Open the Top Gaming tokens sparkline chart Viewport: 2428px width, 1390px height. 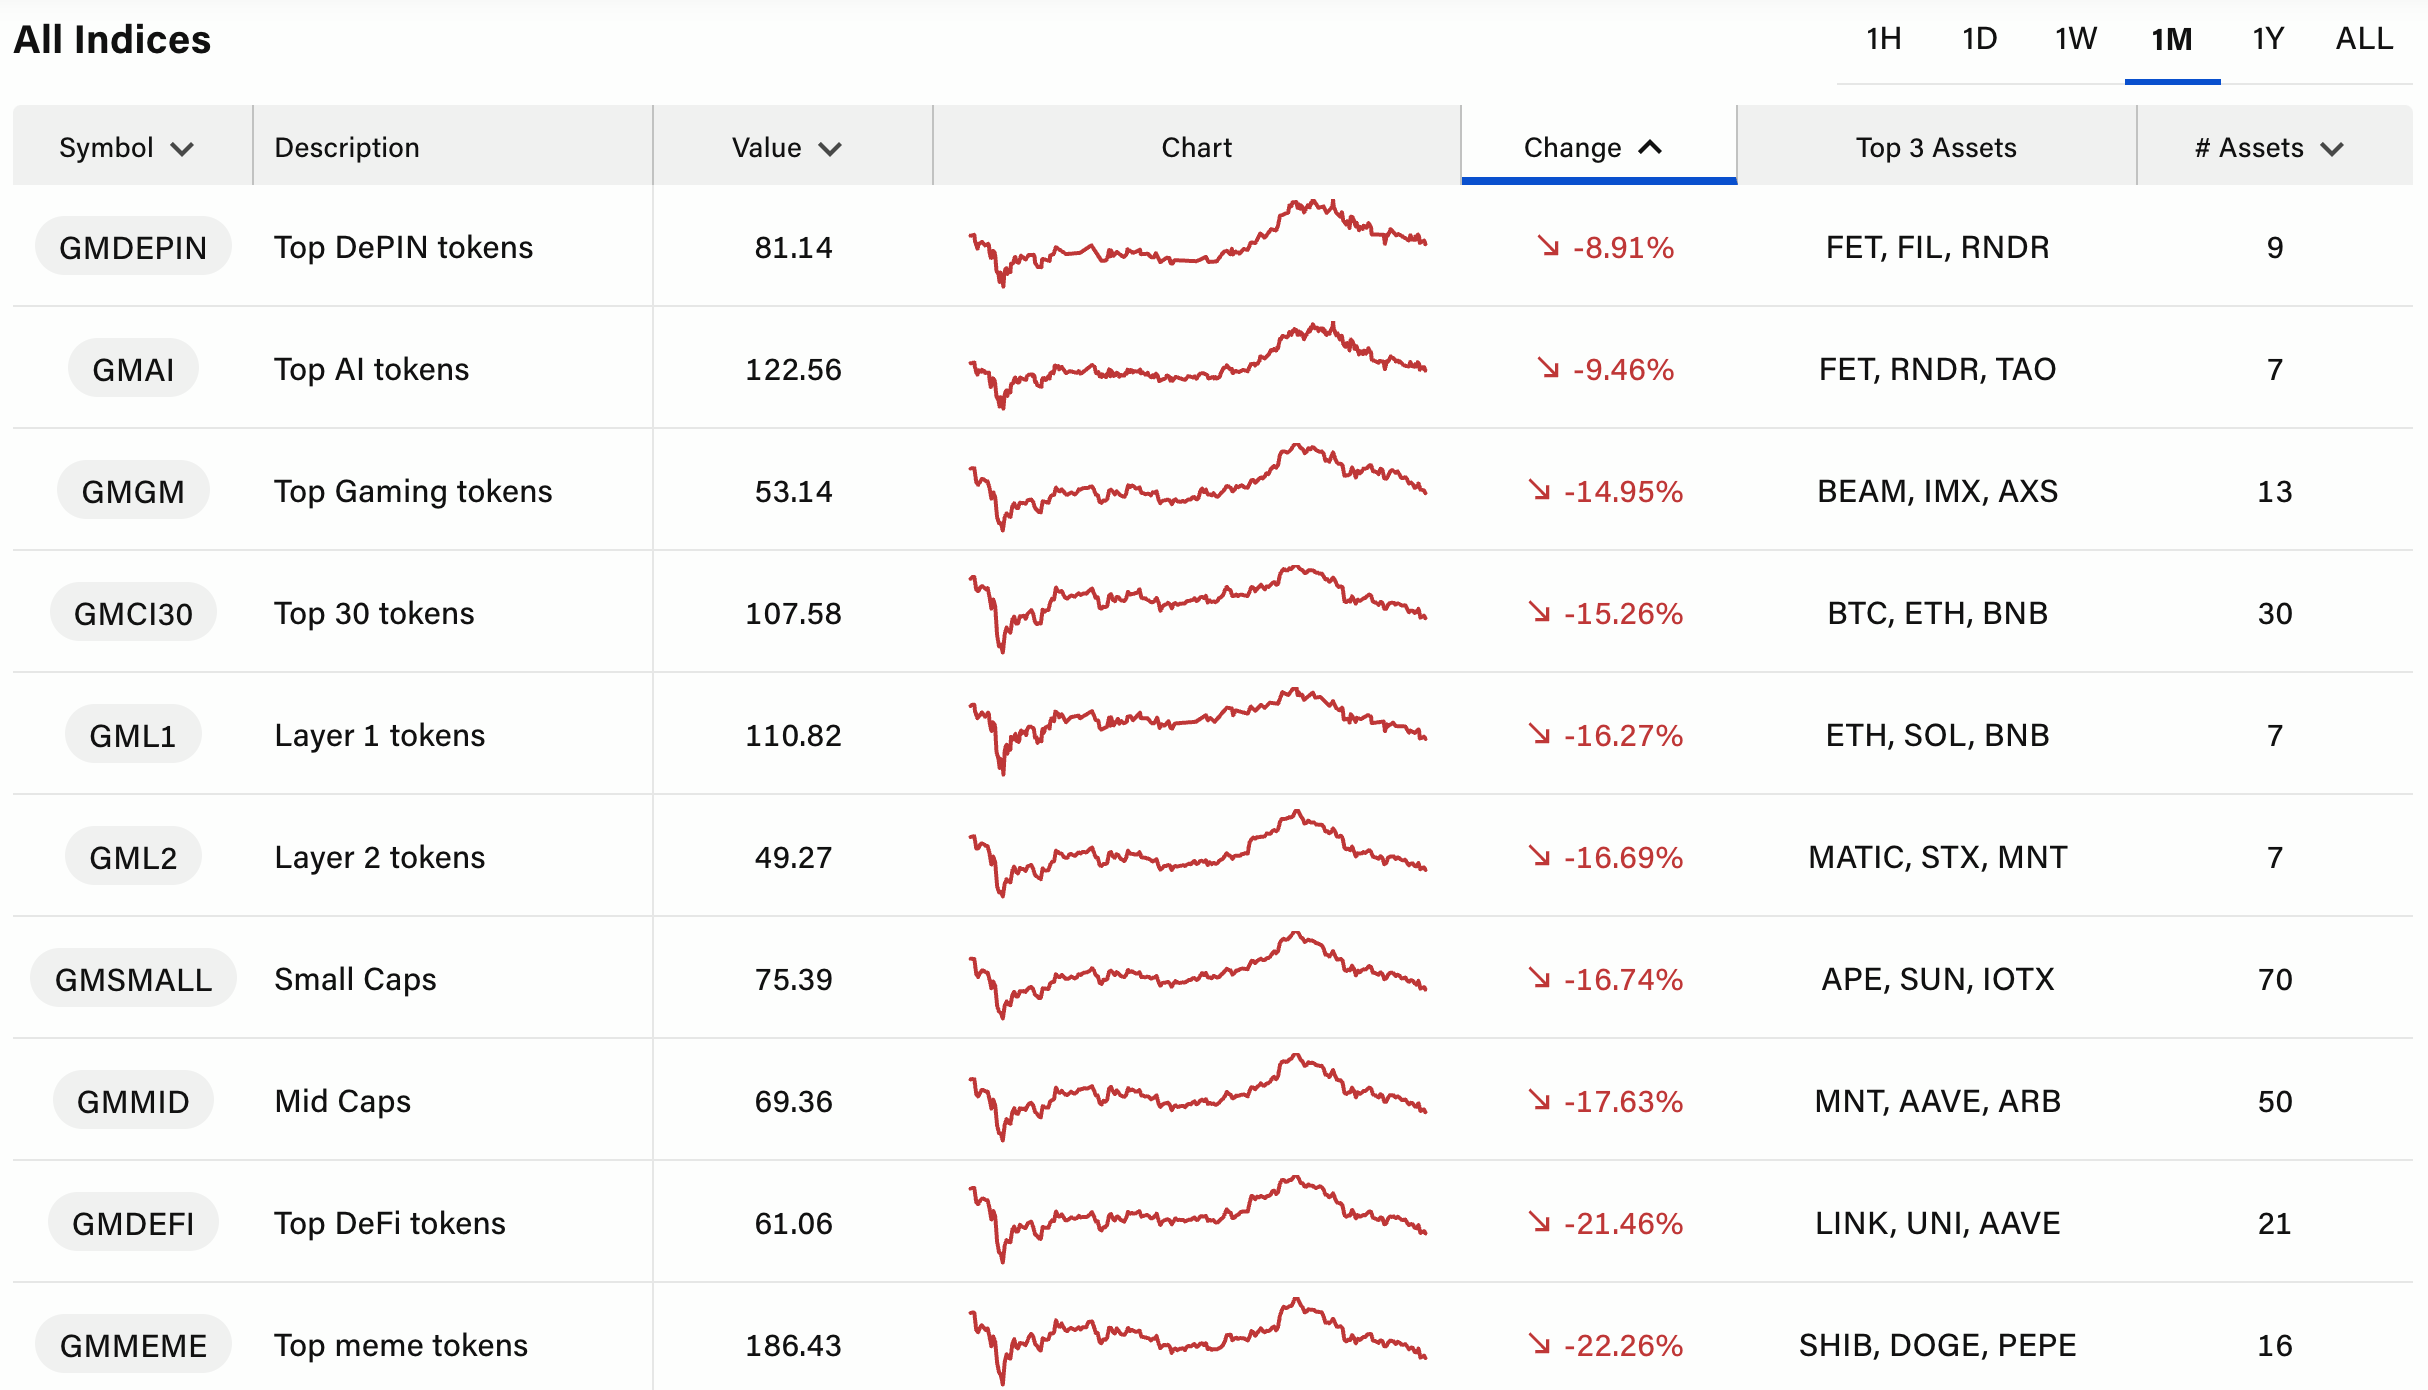coord(1197,489)
